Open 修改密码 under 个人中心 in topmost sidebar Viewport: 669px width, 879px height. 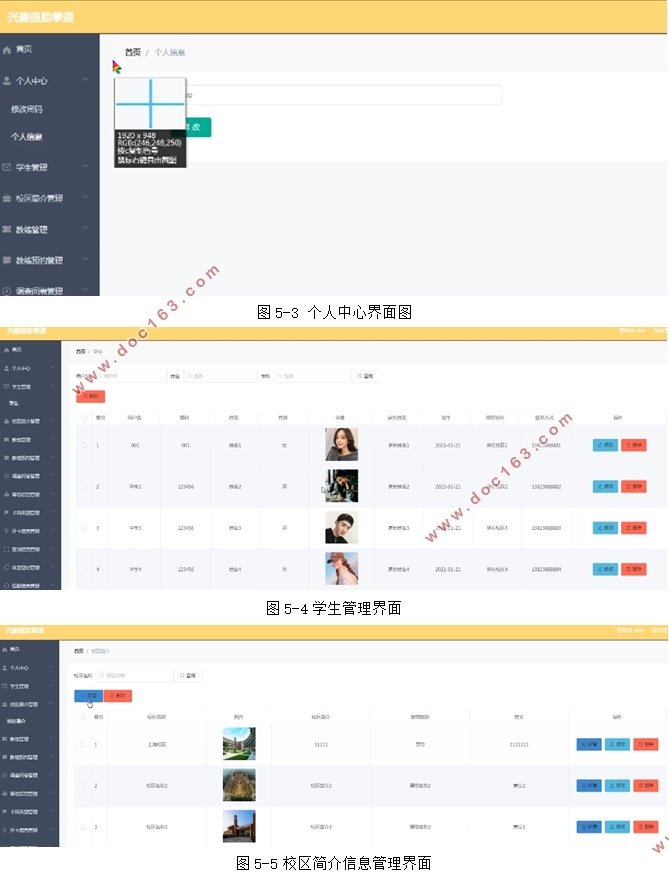click(x=27, y=109)
